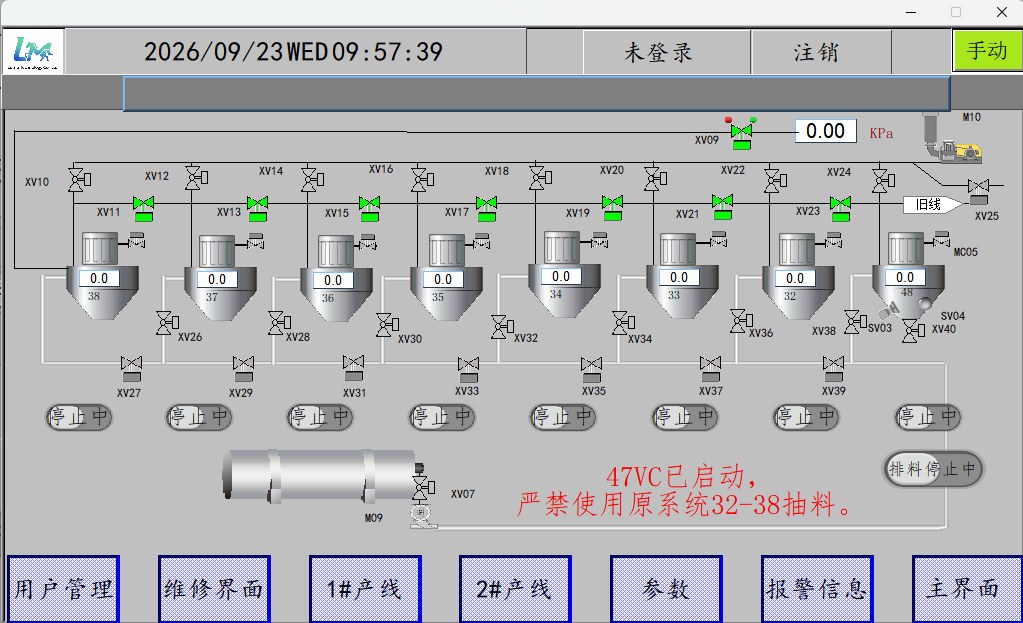1023x623 pixels.
Task: Select the M09 pump icon
Action: 422,516
